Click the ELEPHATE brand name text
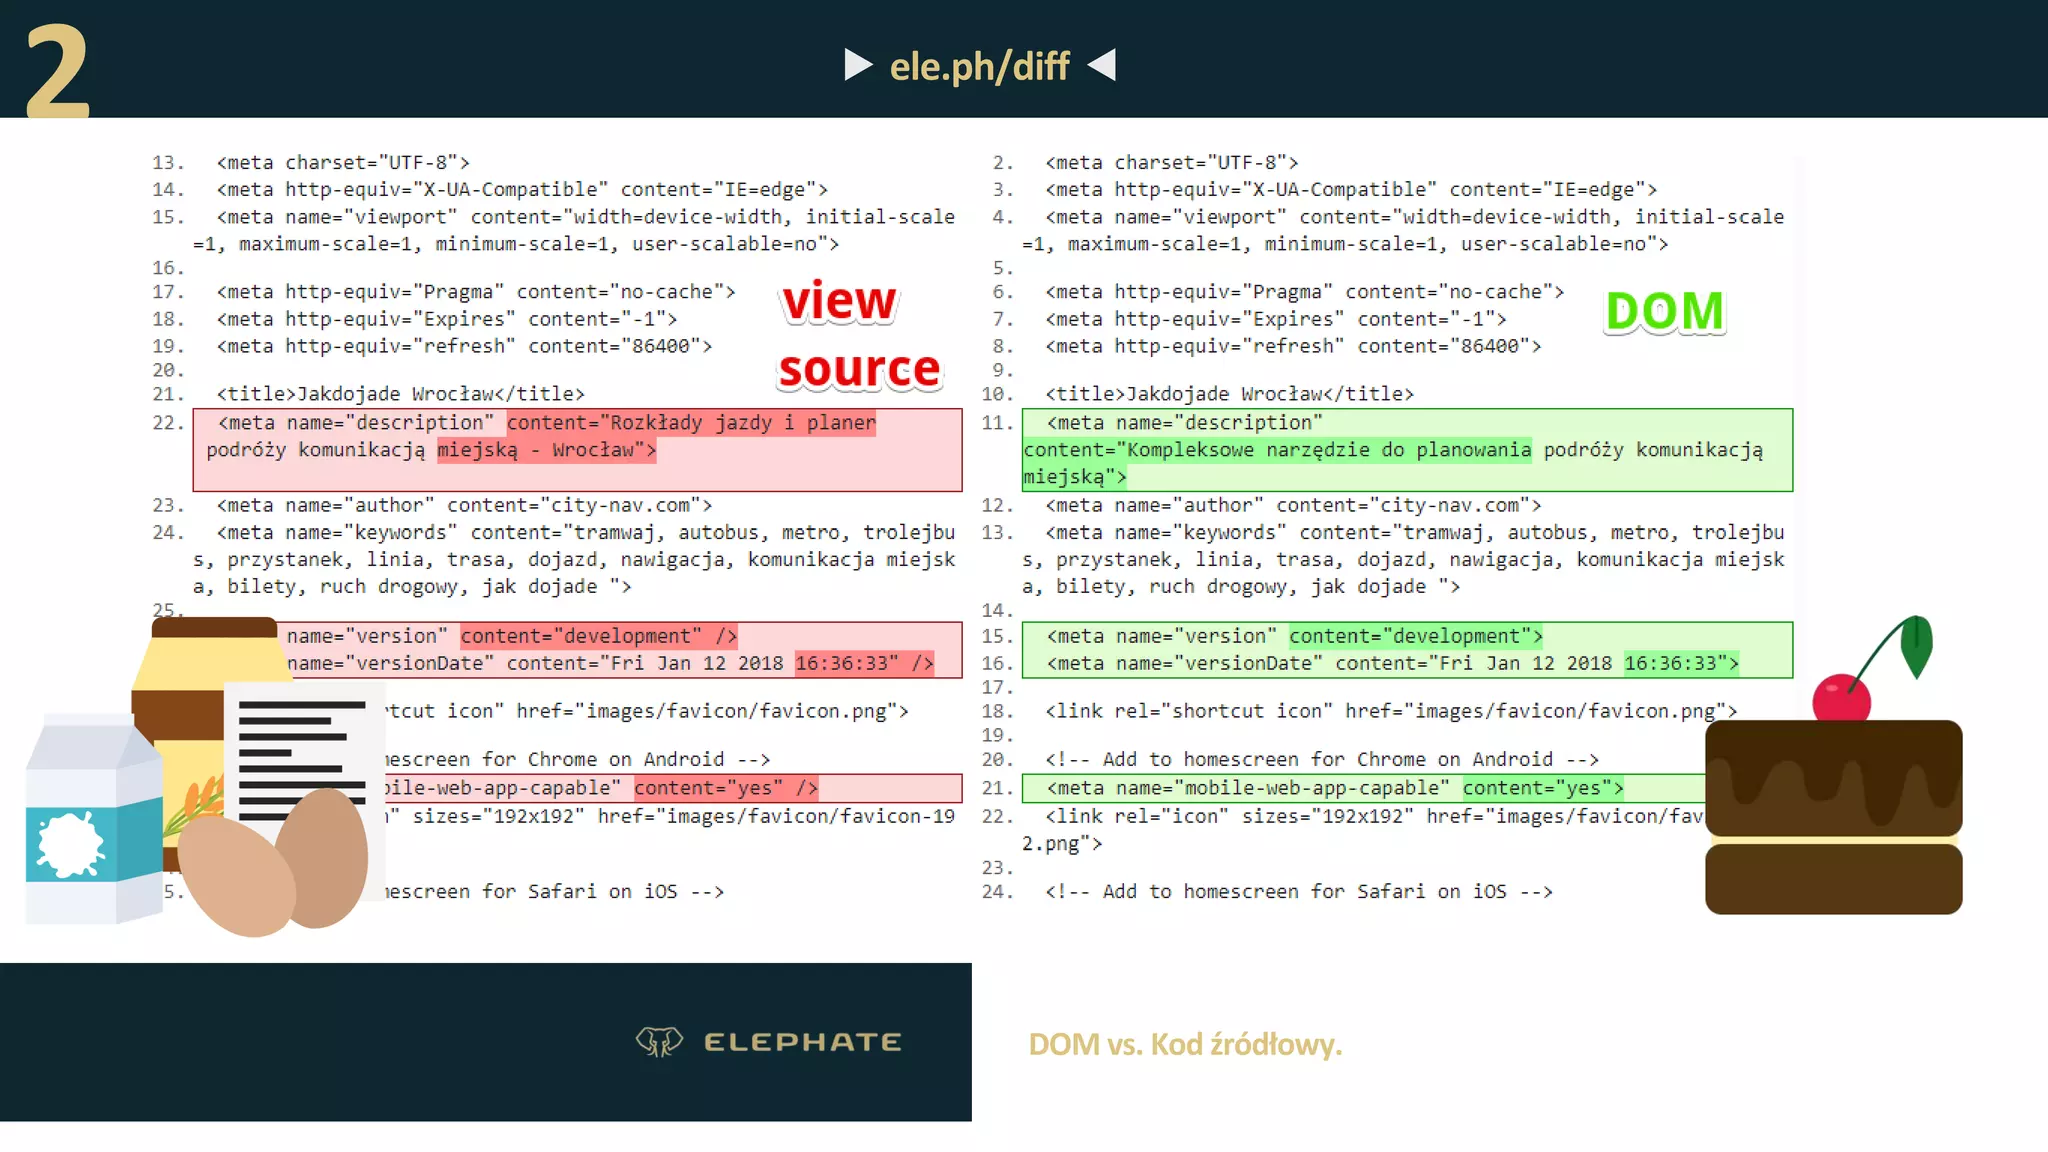2048x1152 pixels. click(803, 1042)
